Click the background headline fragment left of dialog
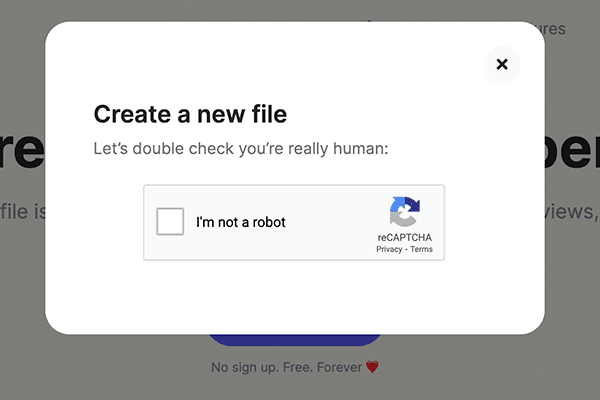 click(22, 150)
